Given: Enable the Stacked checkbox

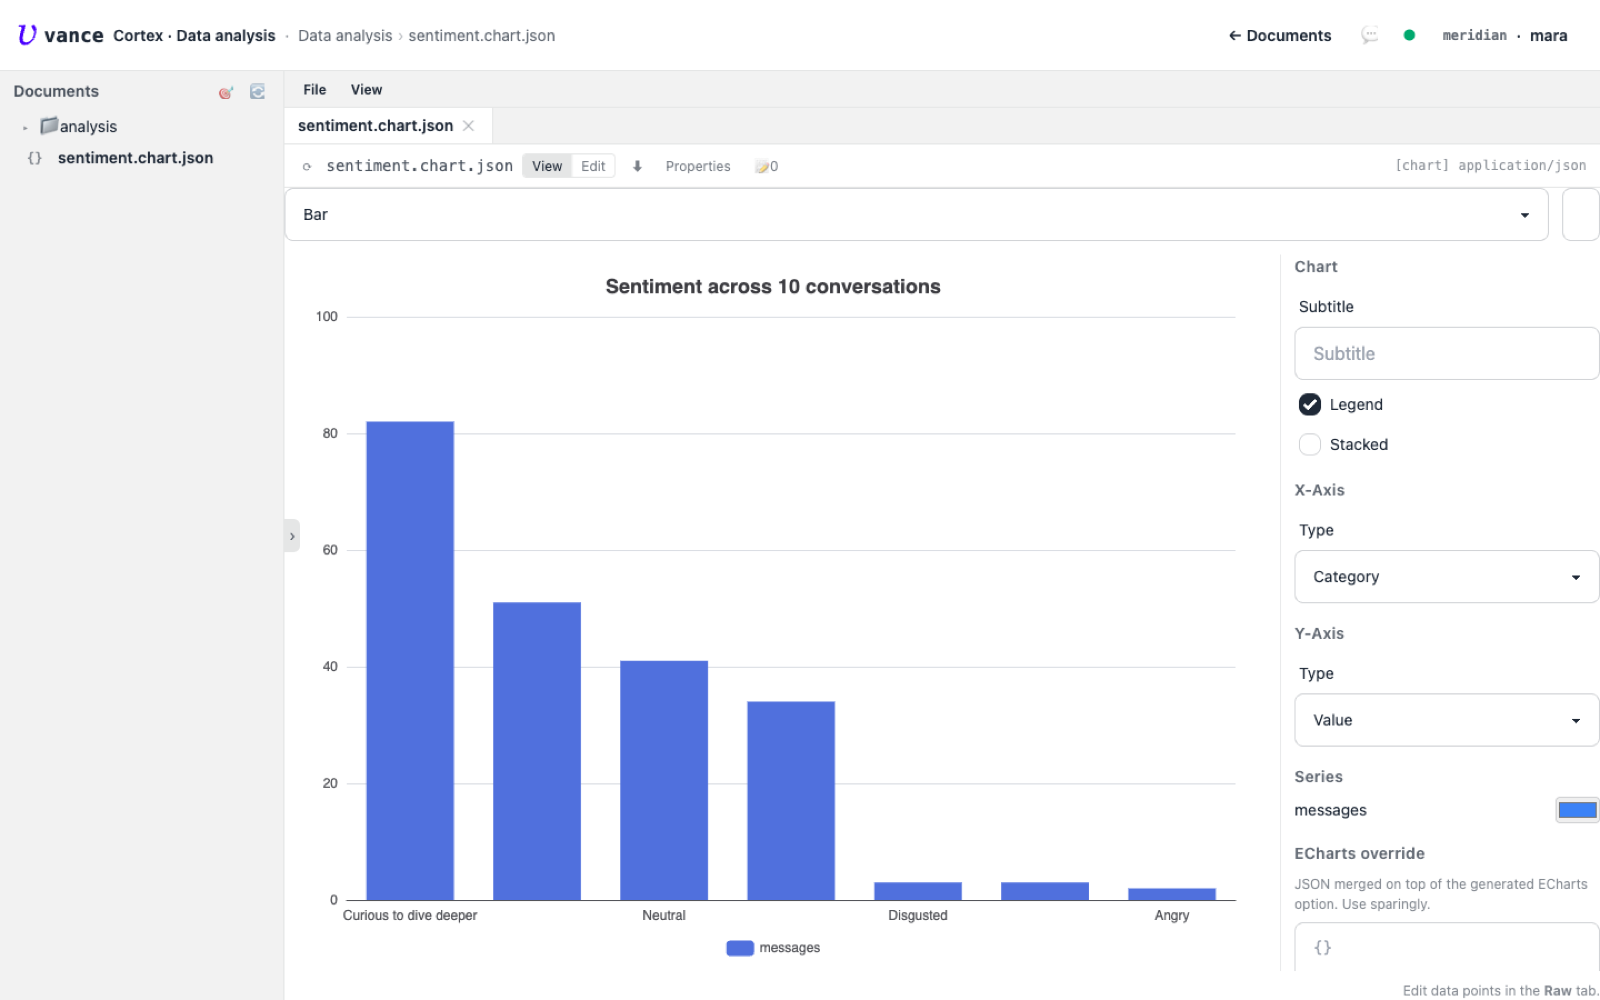Looking at the screenshot, I should coord(1310,444).
